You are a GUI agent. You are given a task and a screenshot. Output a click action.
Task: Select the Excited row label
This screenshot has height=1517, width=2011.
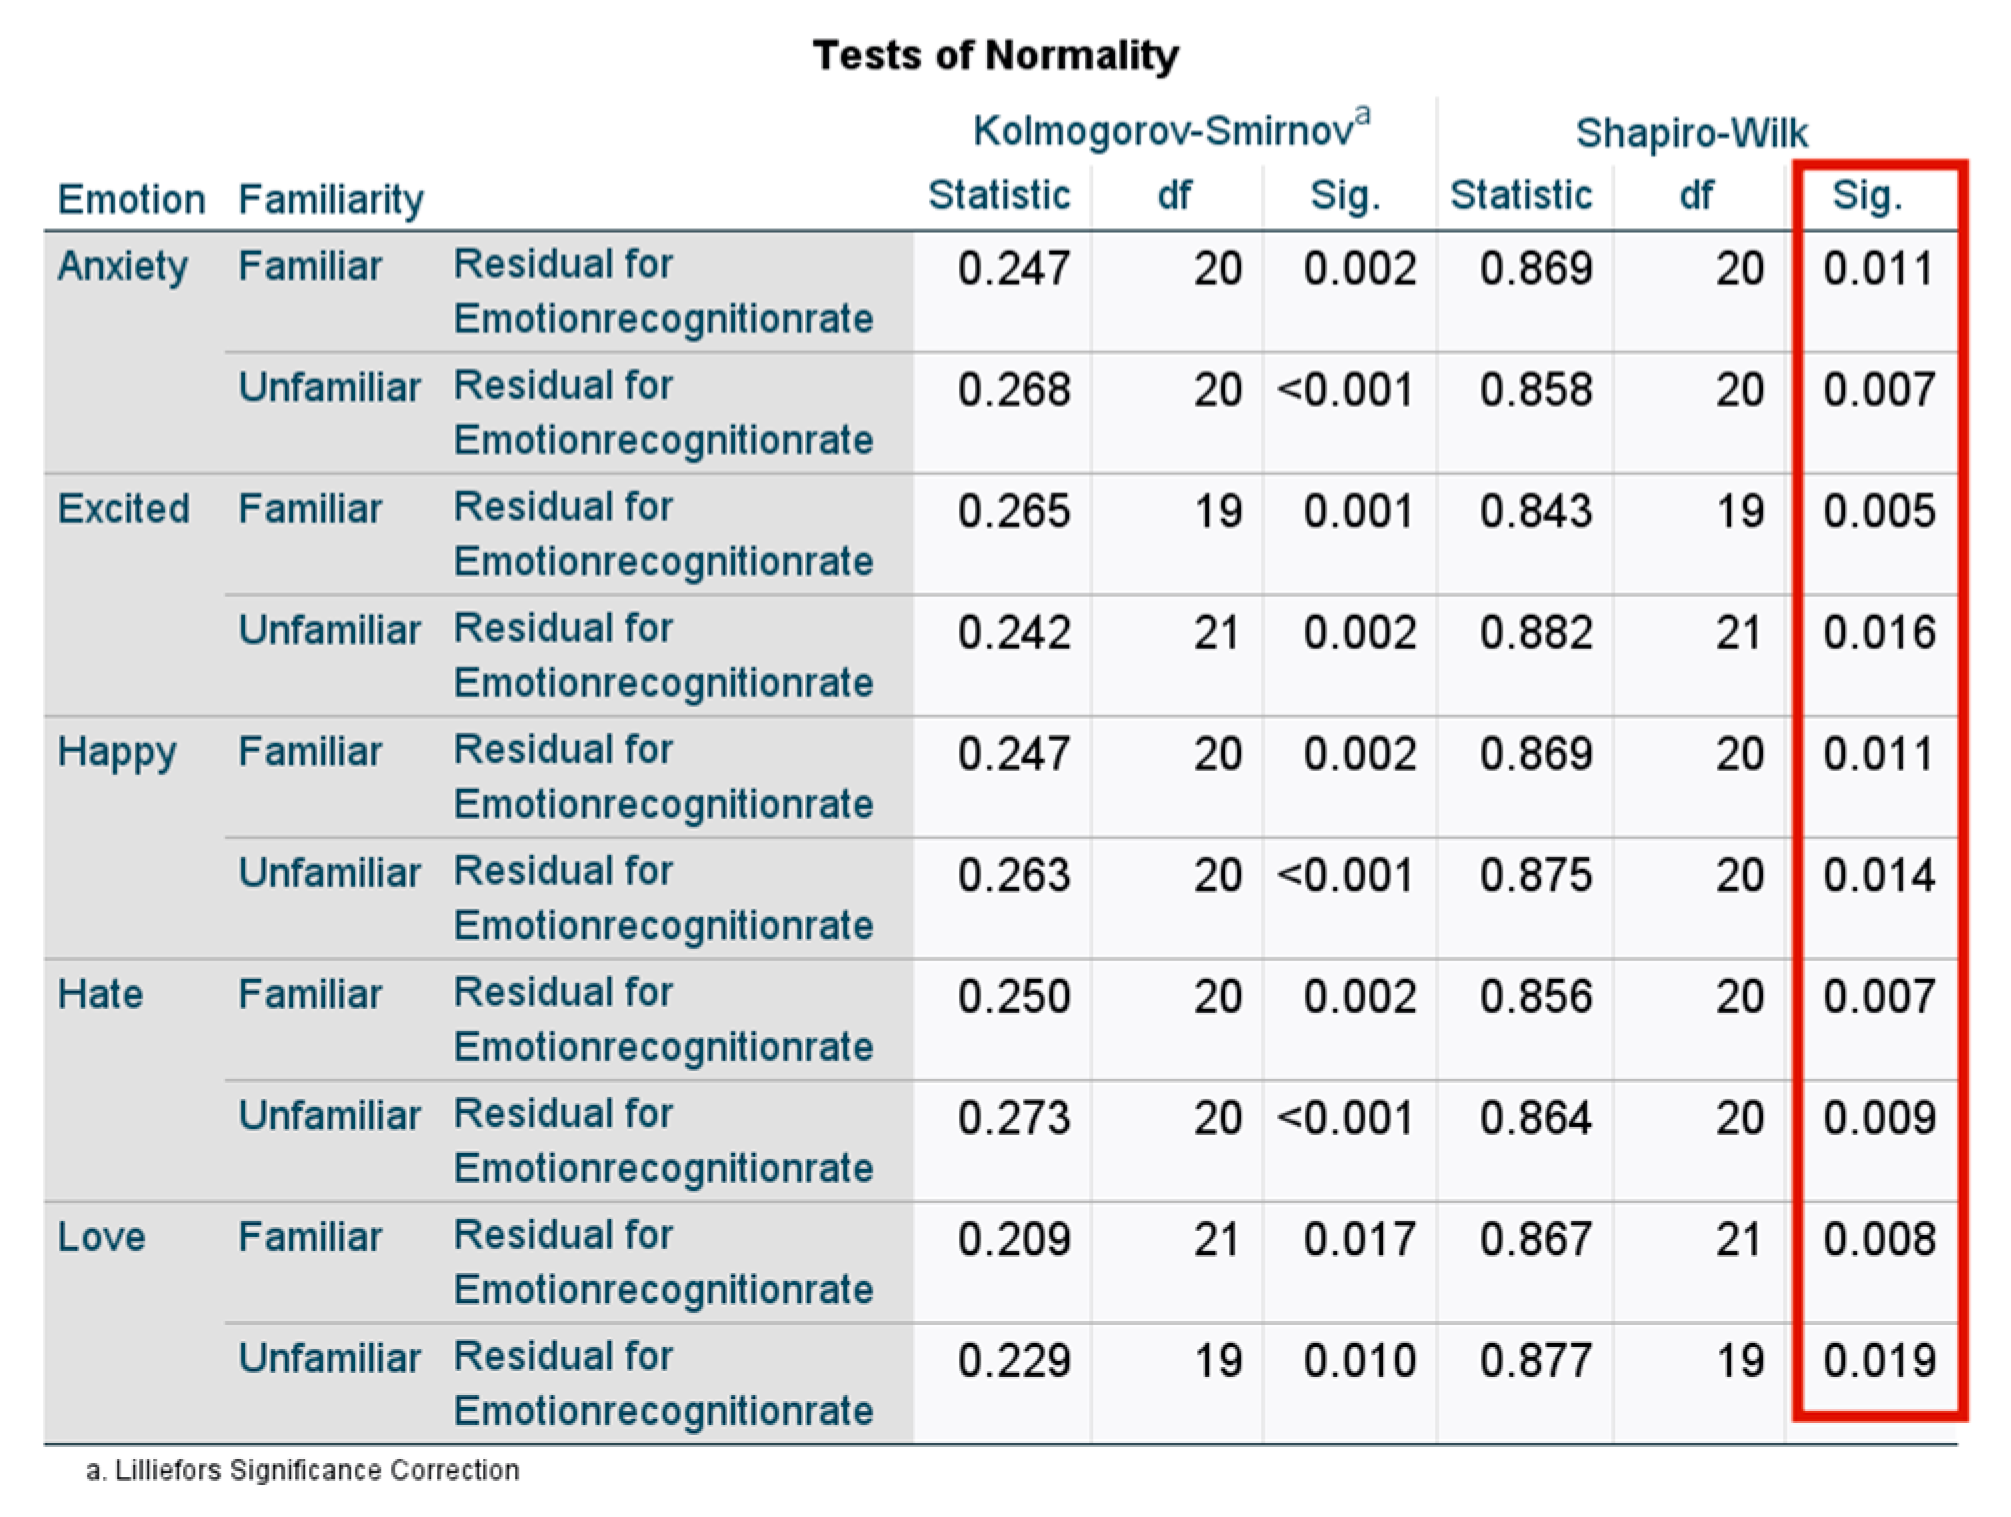[123, 509]
